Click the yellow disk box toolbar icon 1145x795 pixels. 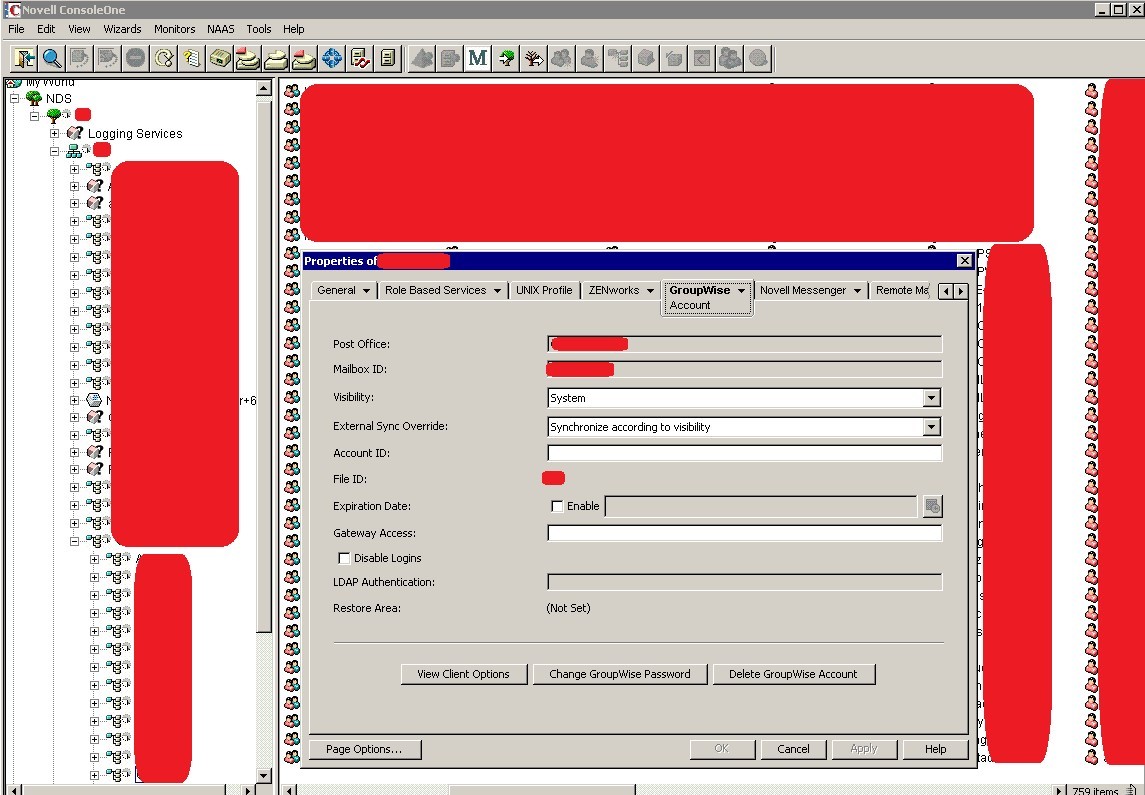pyautogui.click(x=220, y=58)
